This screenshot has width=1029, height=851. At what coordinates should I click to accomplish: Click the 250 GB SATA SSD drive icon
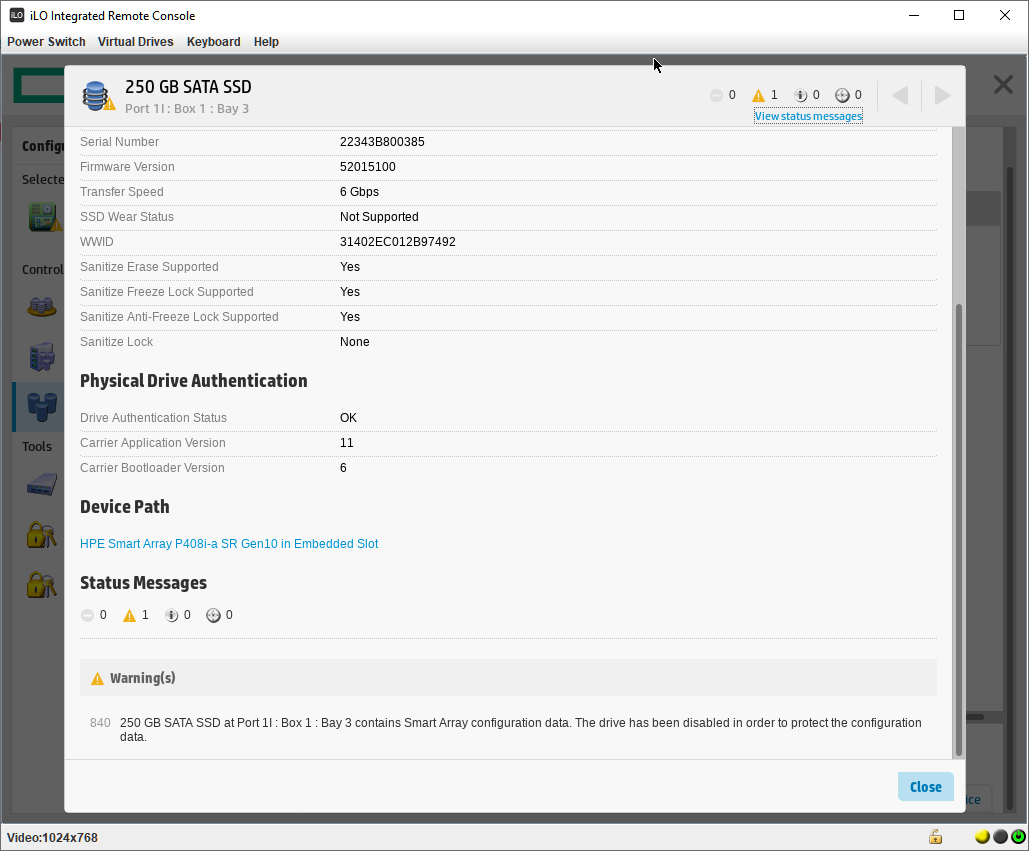[x=97, y=96]
